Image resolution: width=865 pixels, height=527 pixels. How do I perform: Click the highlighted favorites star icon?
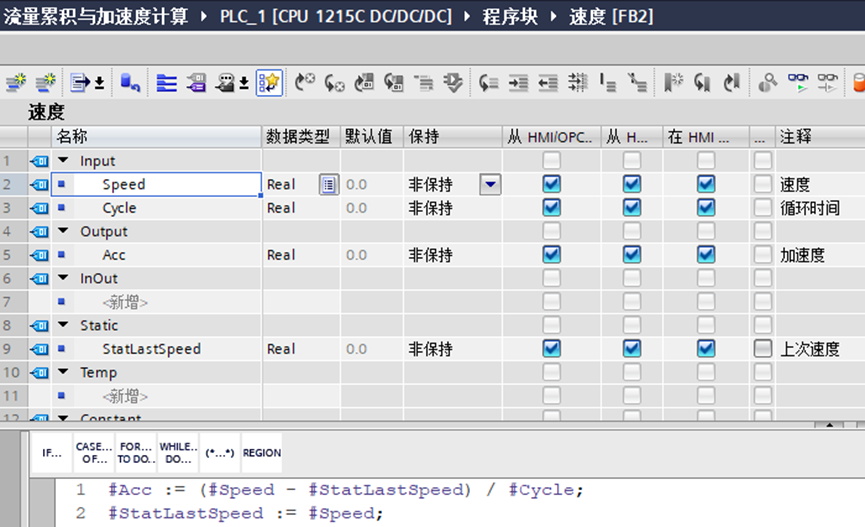click(x=269, y=83)
